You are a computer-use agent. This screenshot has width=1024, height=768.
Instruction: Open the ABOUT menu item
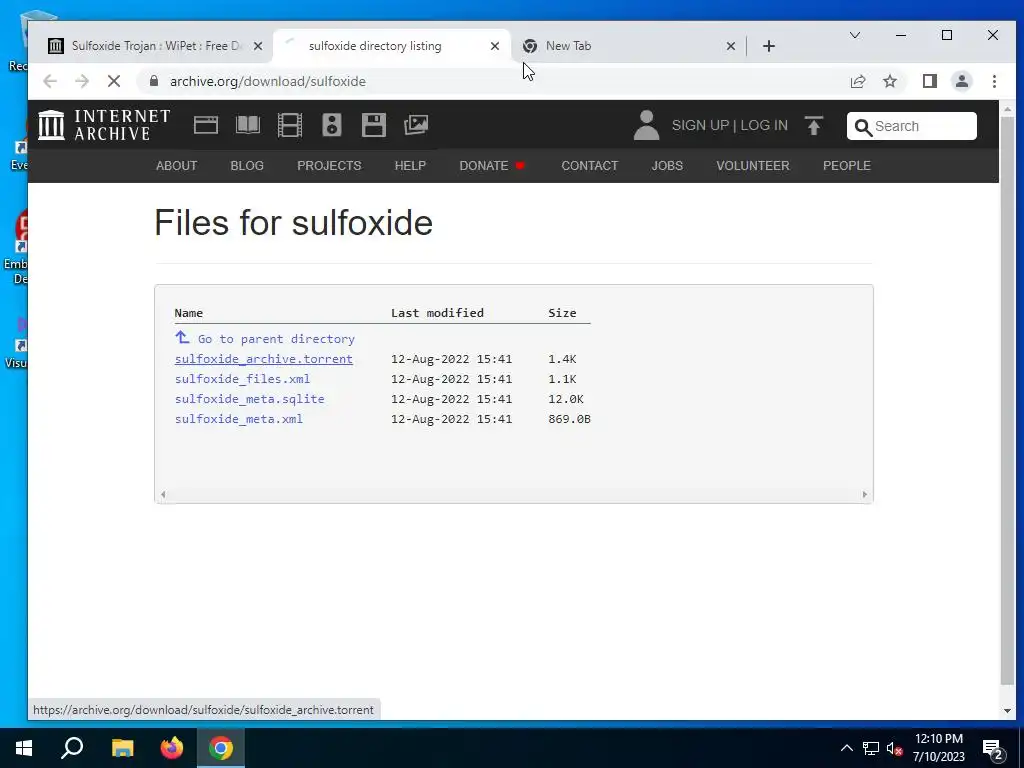176,166
